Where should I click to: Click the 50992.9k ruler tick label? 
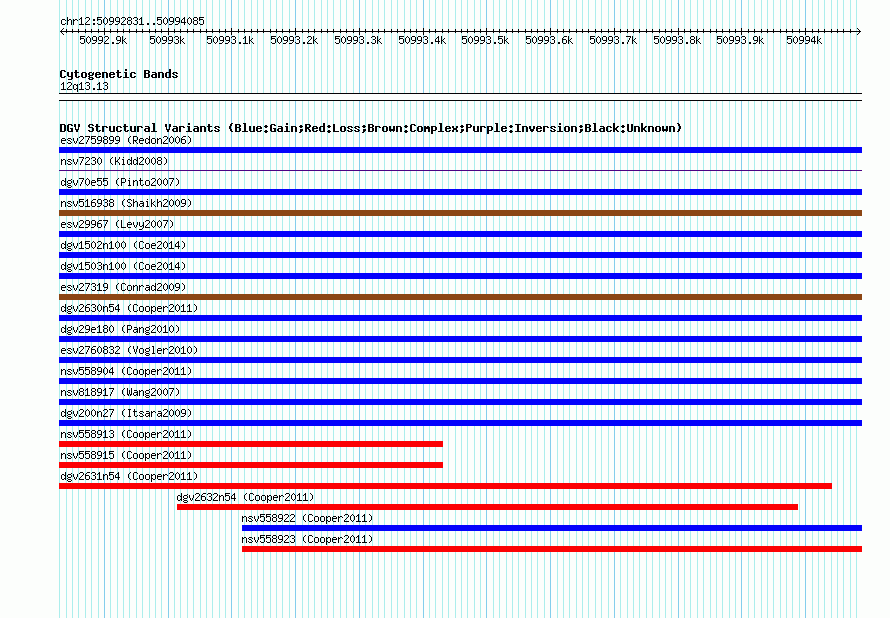click(x=103, y=40)
